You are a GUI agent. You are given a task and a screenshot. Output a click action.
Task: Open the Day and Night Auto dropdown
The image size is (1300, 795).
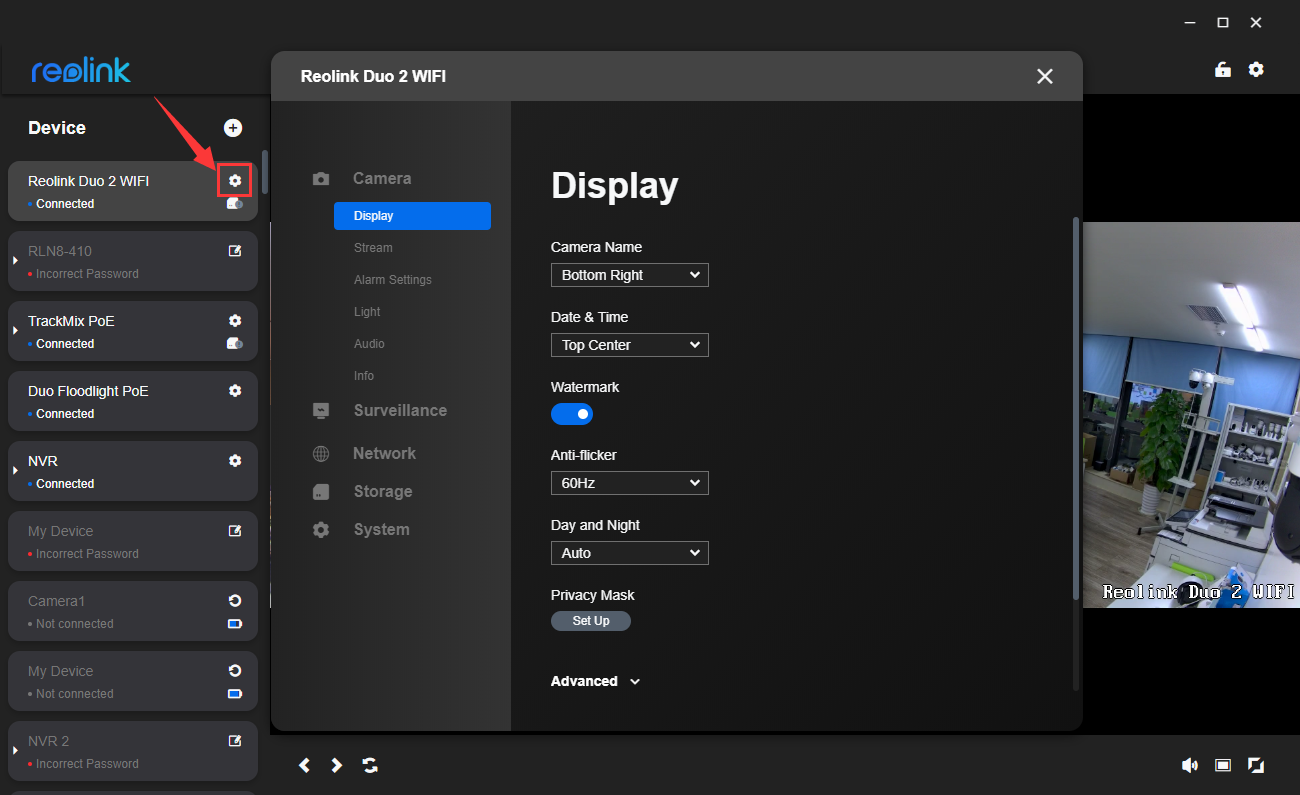click(x=630, y=553)
